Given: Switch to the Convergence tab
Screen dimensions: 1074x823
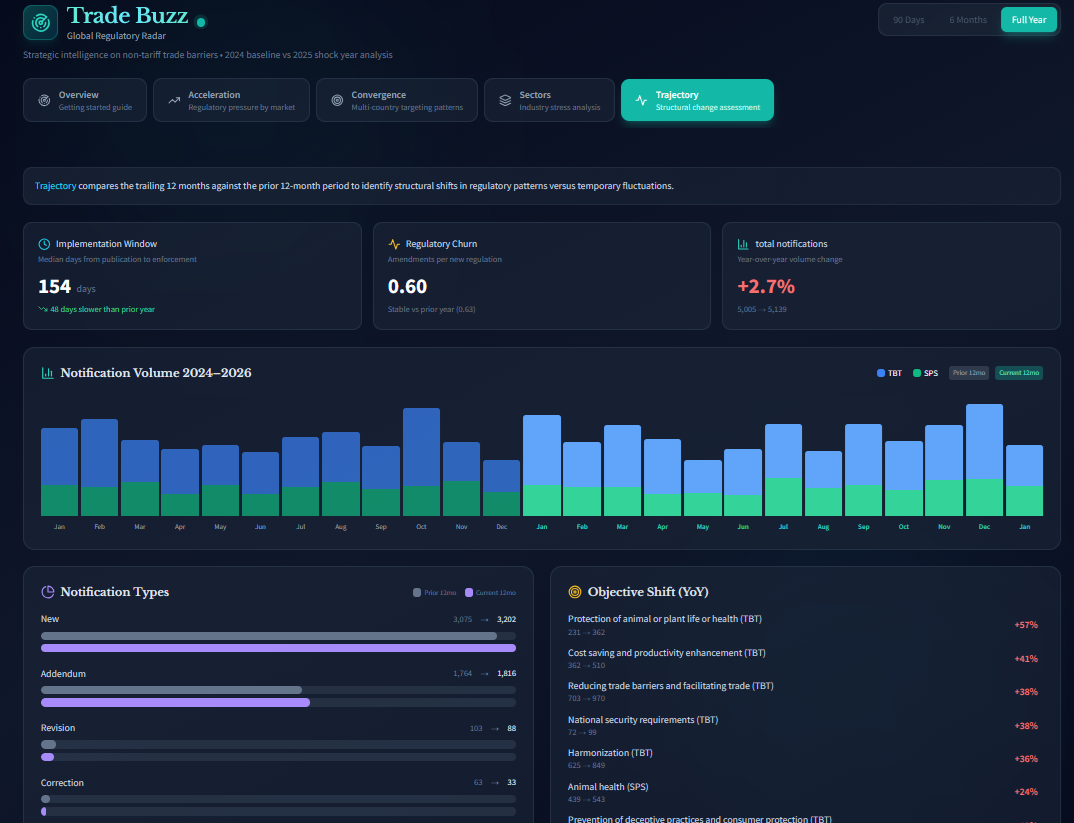Looking at the screenshot, I should click(x=396, y=100).
